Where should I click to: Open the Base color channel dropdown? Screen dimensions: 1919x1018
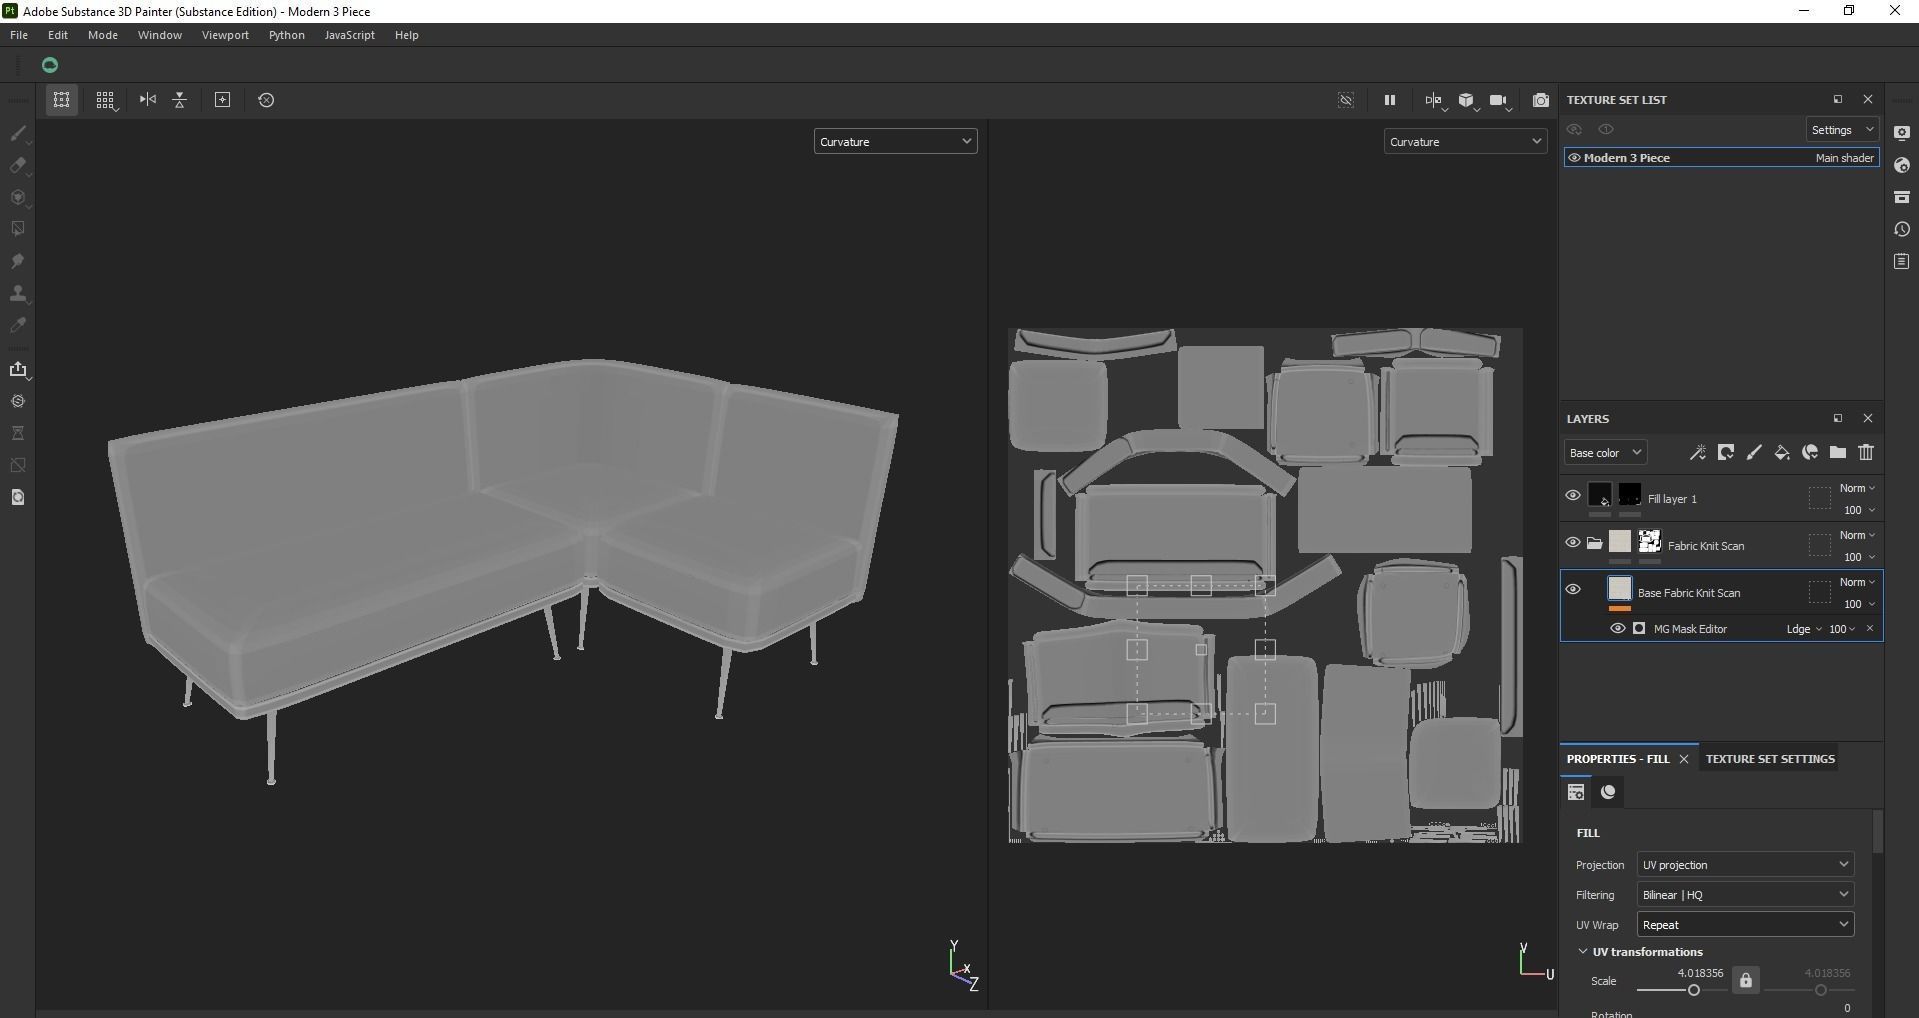pyautogui.click(x=1605, y=453)
